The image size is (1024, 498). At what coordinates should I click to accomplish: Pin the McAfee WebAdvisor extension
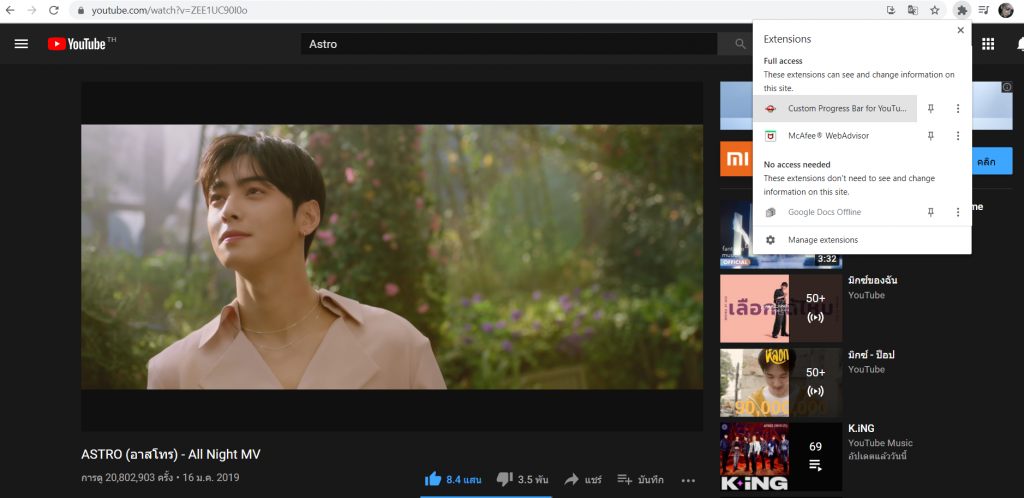tap(931, 136)
